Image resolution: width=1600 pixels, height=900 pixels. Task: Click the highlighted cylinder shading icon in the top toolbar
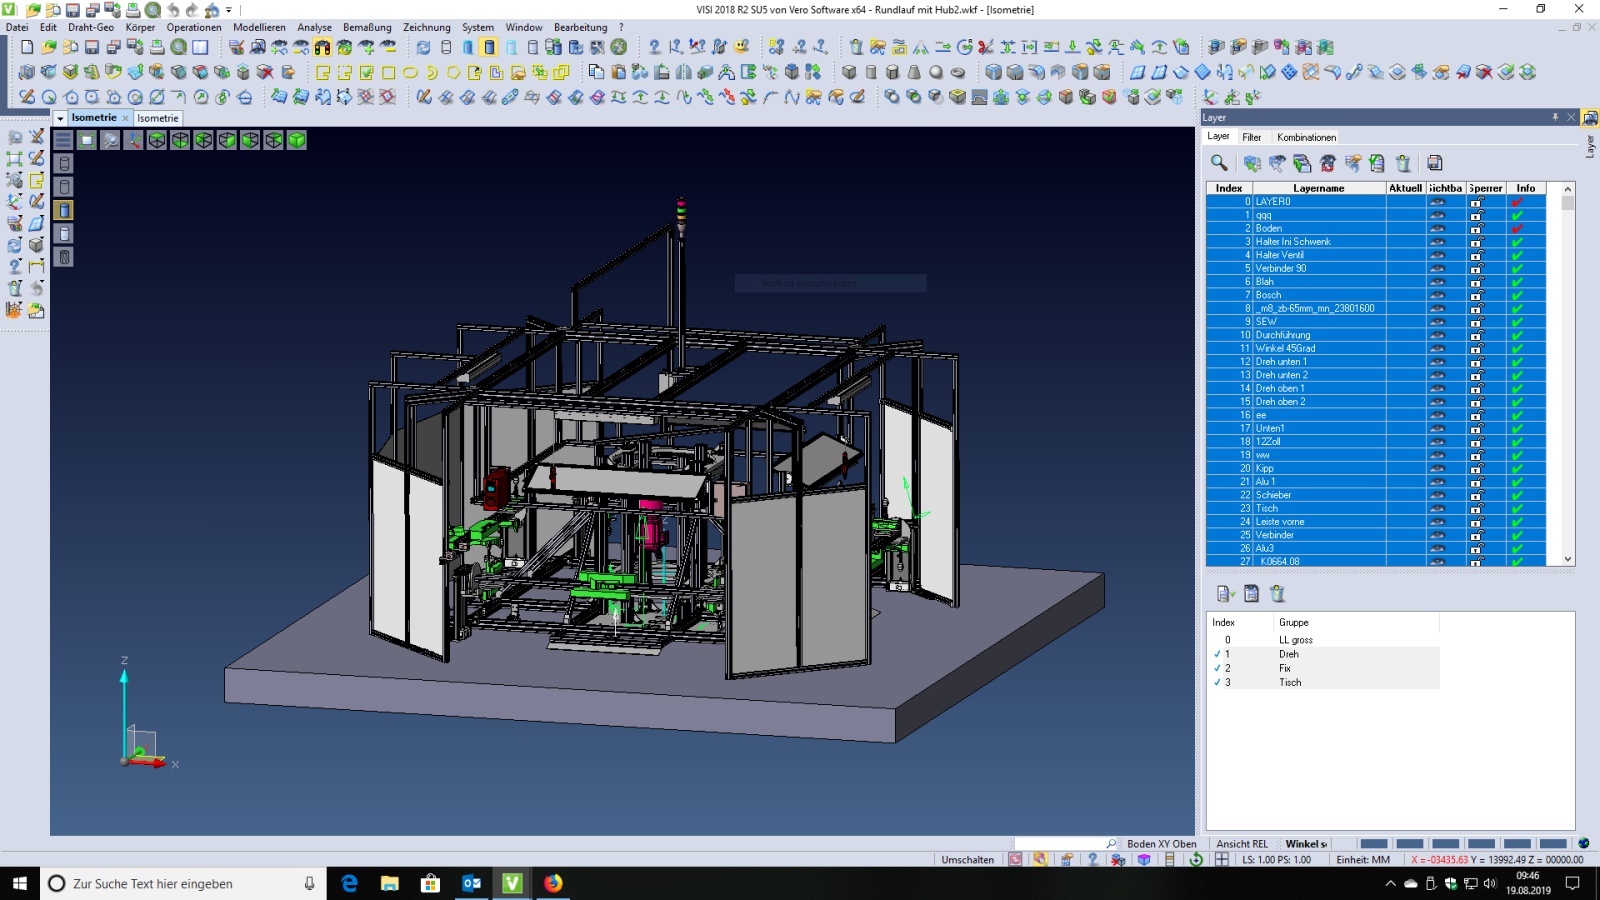[x=489, y=47]
